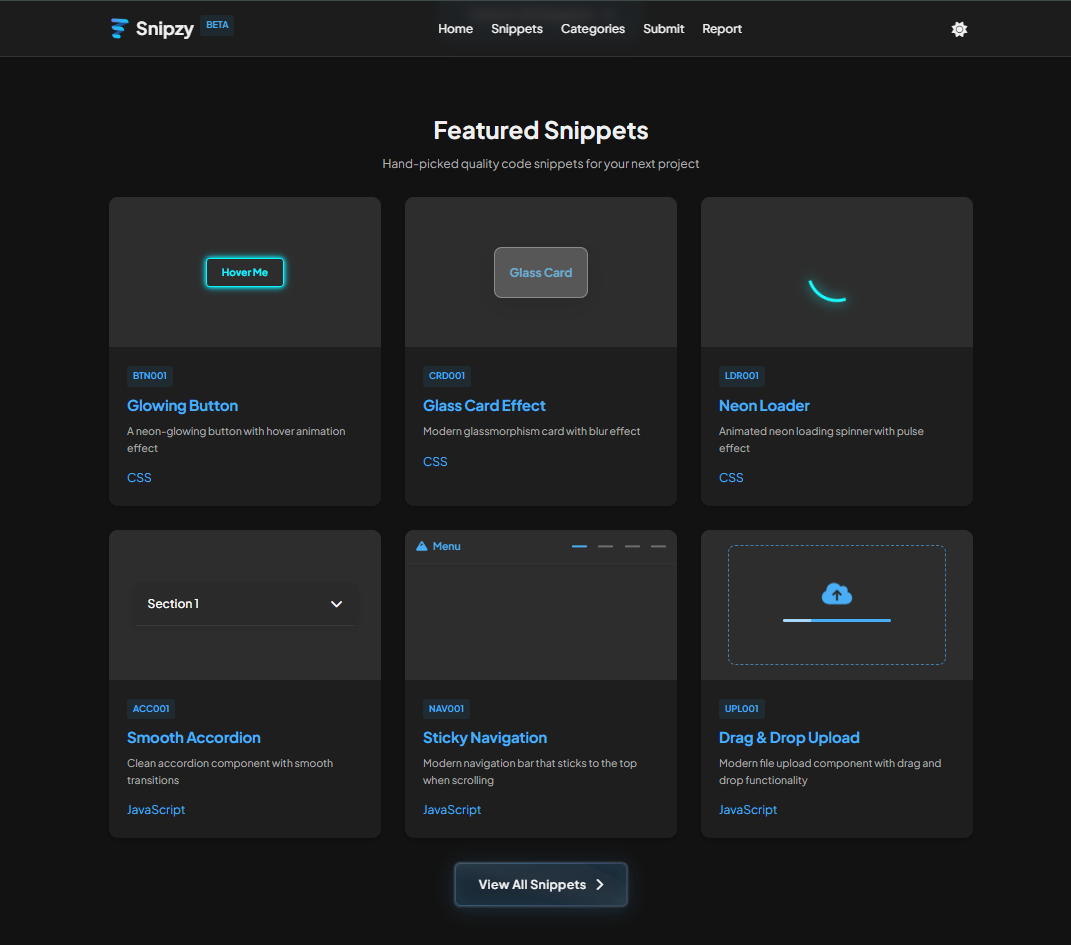The width and height of the screenshot is (1071, 945).
Task: Click the UPL001 snippet ID tag
Action: pyautogui.click(x=742, y=709)
